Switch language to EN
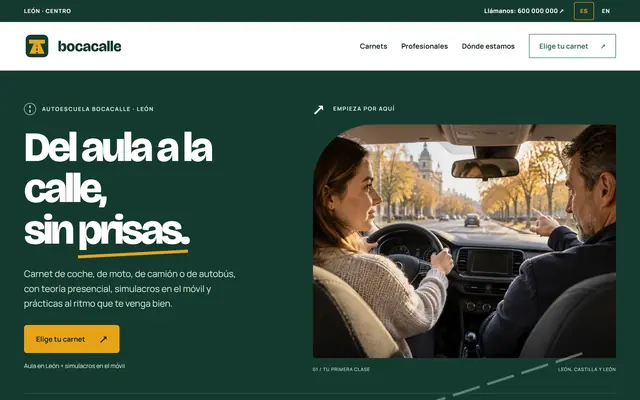Viewport: 640px width, 400px height. tap(606, 11)
